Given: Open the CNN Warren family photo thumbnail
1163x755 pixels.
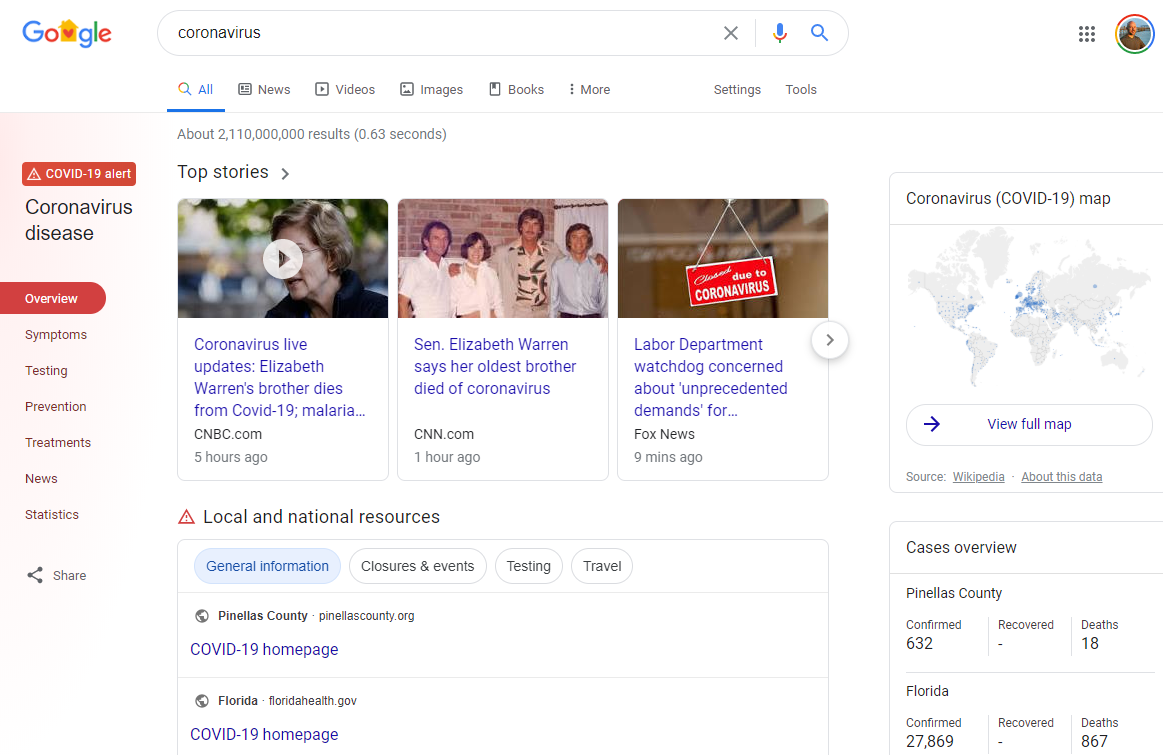Looking at the screenshot, I should (x=503, y=258).
